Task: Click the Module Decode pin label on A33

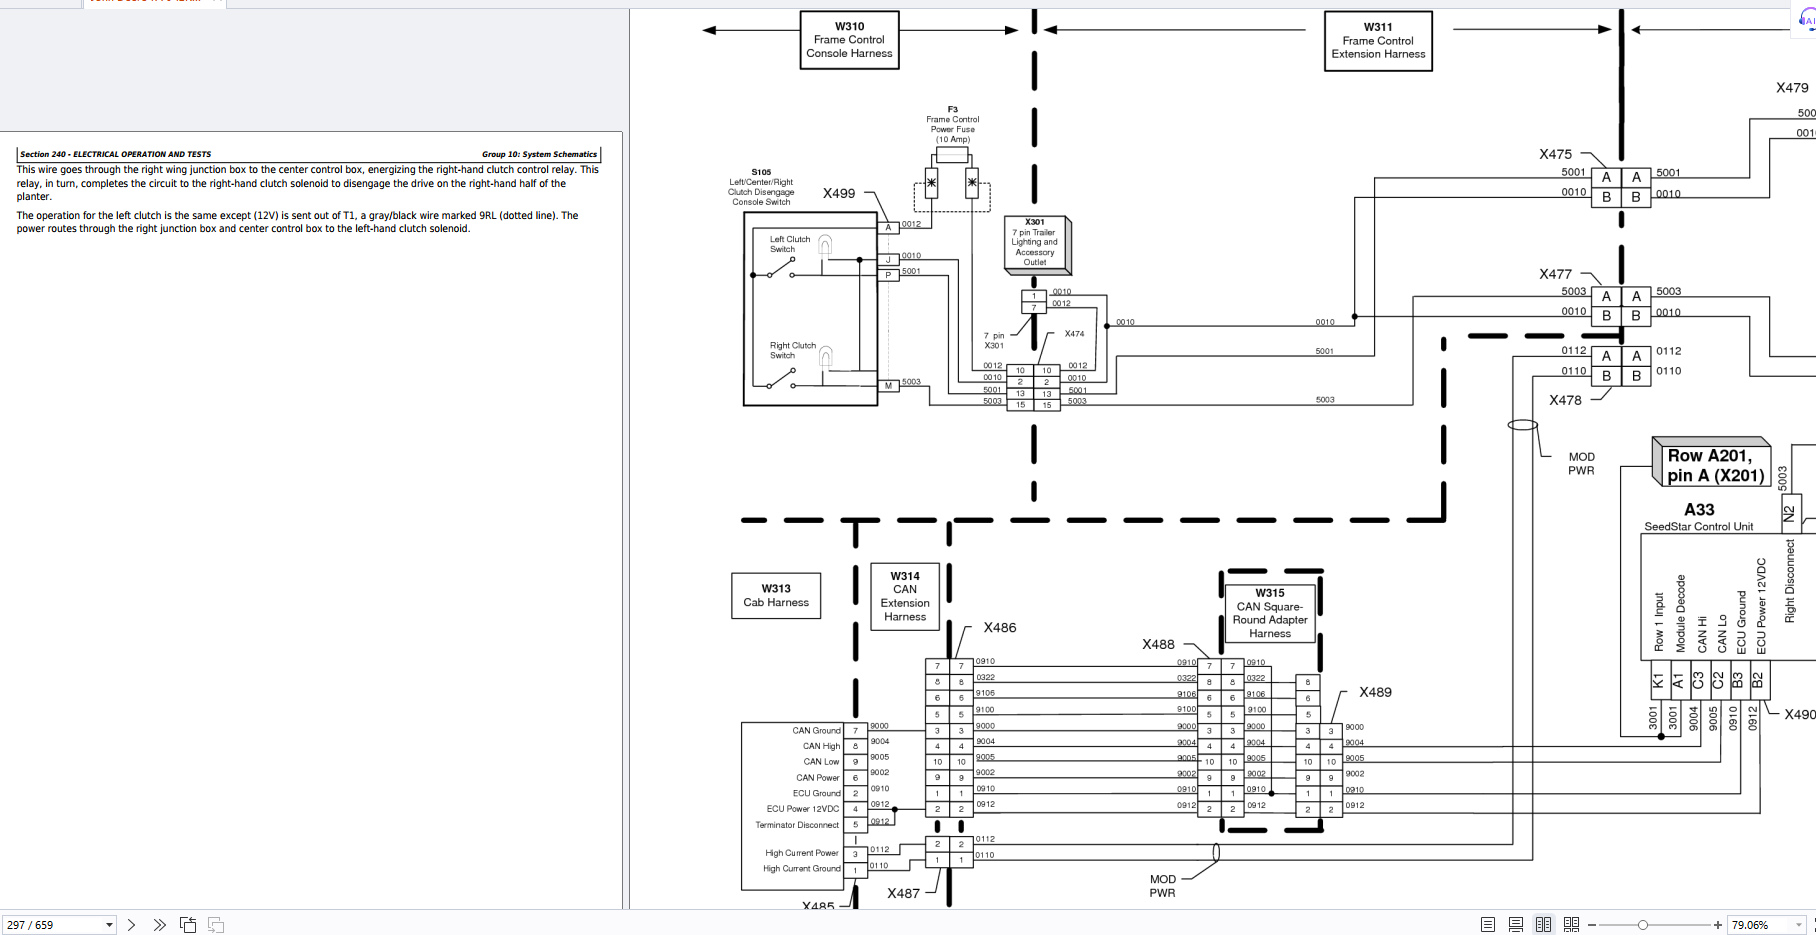Action: click(x=1681, y=614)
